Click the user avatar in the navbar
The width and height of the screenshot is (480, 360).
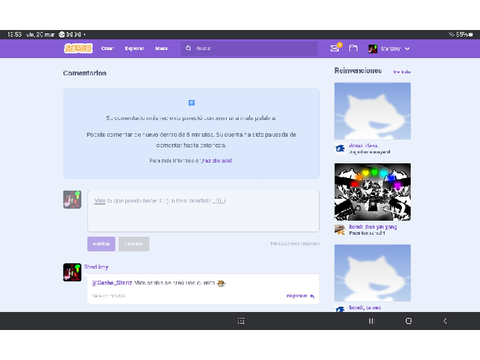pyautogui.click(x=373, y=49)
